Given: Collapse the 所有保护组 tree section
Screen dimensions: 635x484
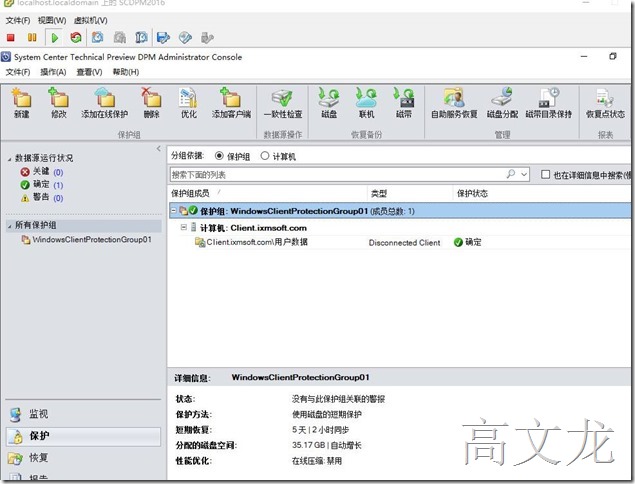Looking at the screenshot, I should (9, 226).
